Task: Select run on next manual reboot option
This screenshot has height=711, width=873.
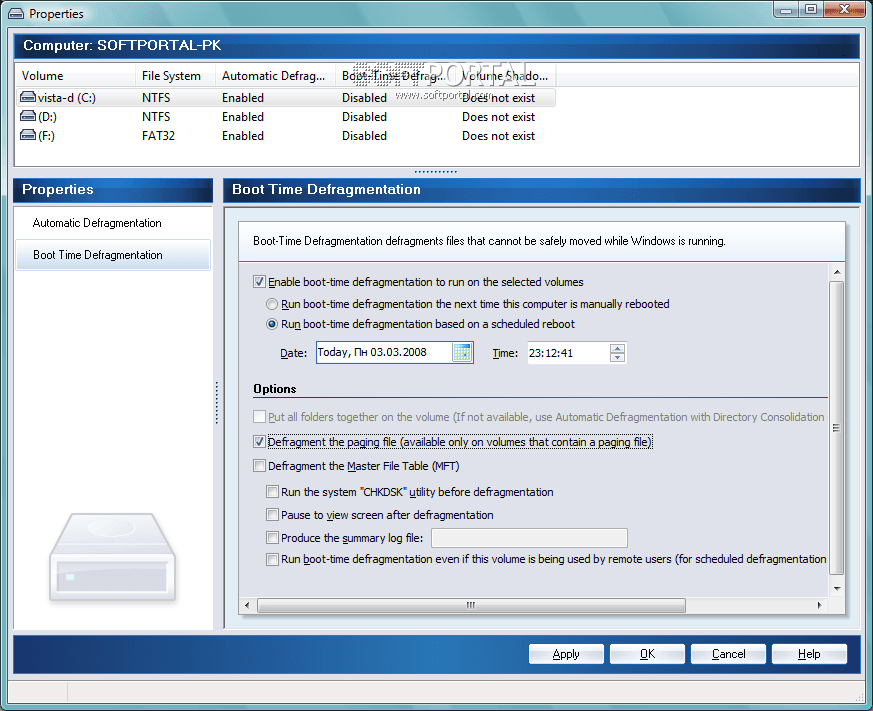Action: [272, 304]
